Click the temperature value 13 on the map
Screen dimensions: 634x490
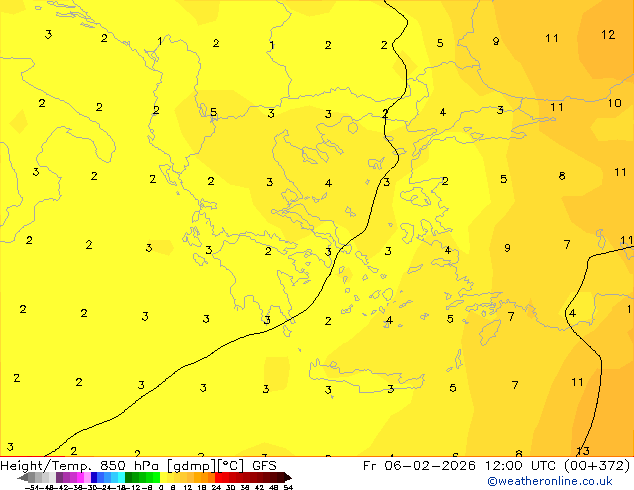pyautogui.click(x=583, y=451)
